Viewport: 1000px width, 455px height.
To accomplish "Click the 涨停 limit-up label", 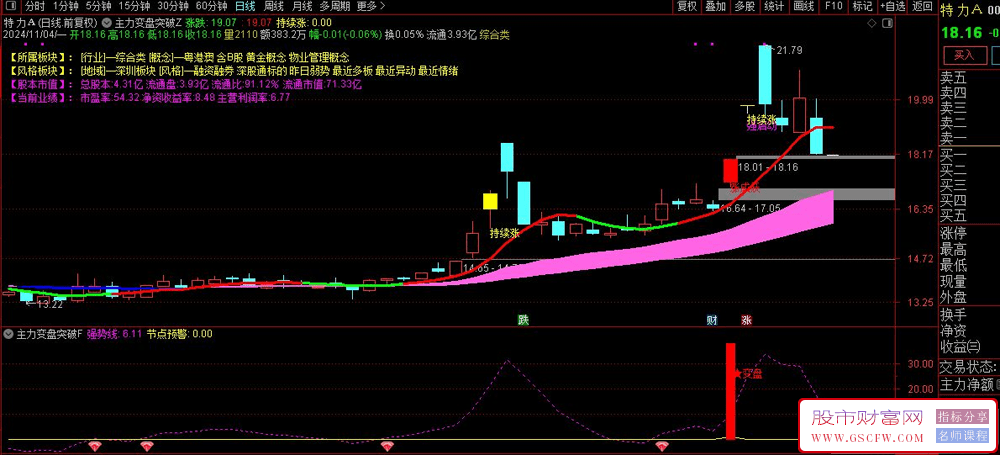I will (x=953, y=234).
